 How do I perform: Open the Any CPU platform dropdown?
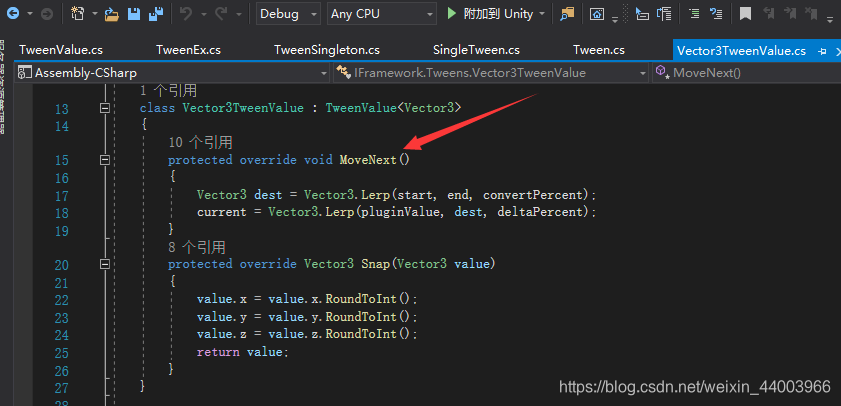coord(381,14)
